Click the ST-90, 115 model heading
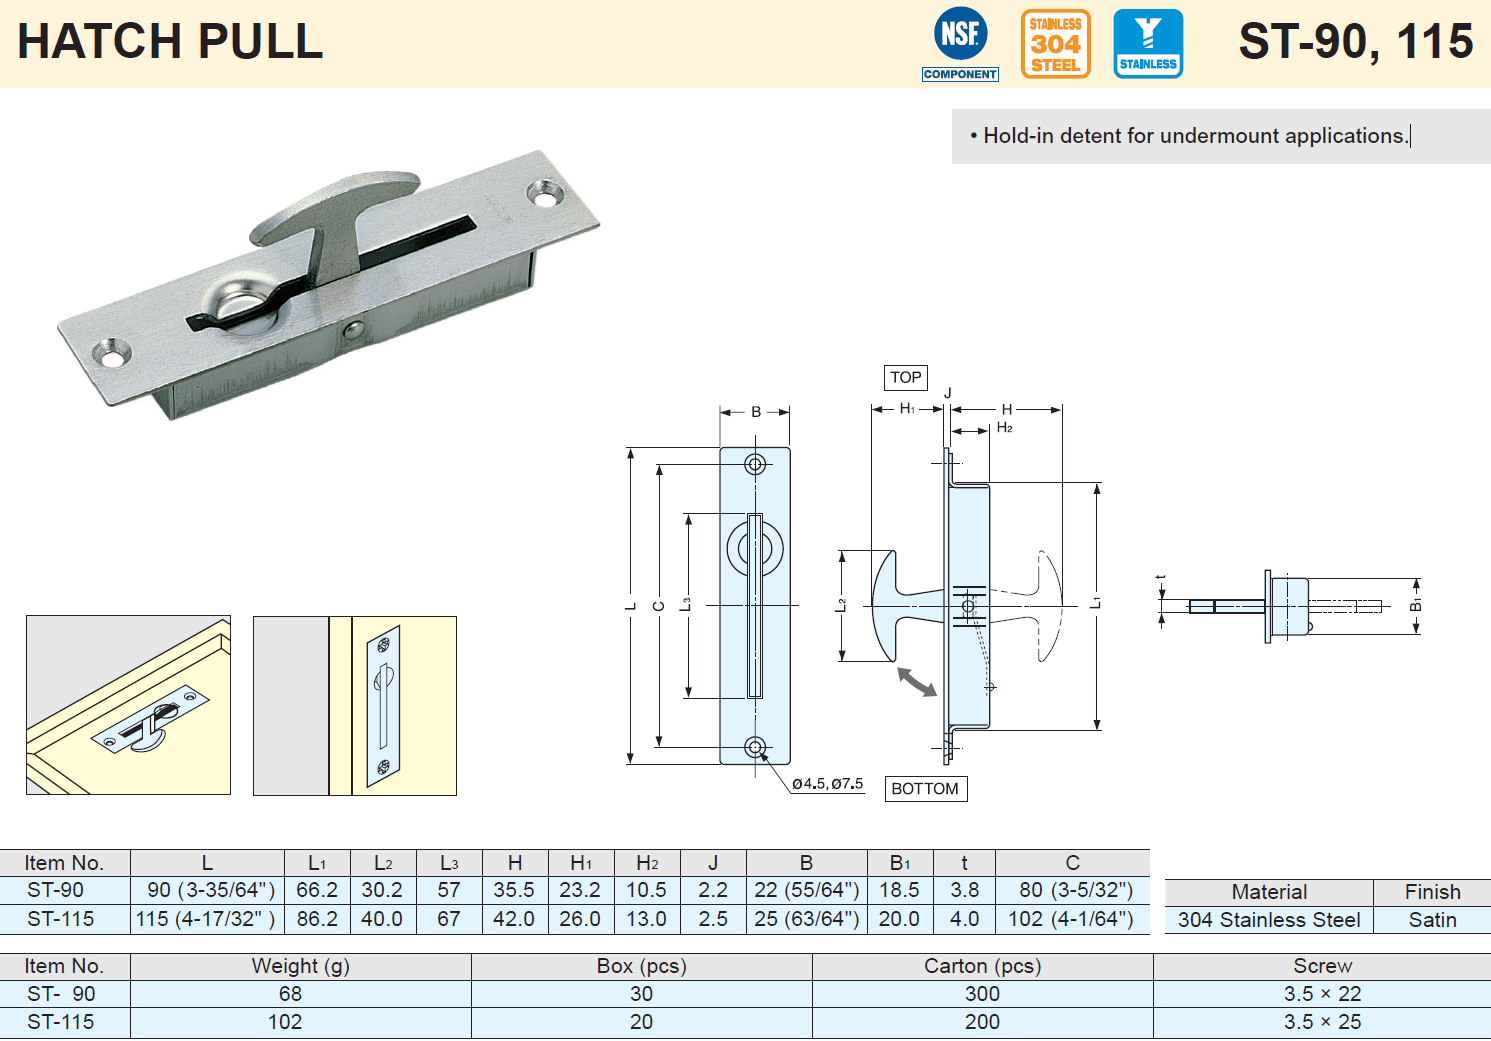 pyautogui.click(x=1355, y=42)
